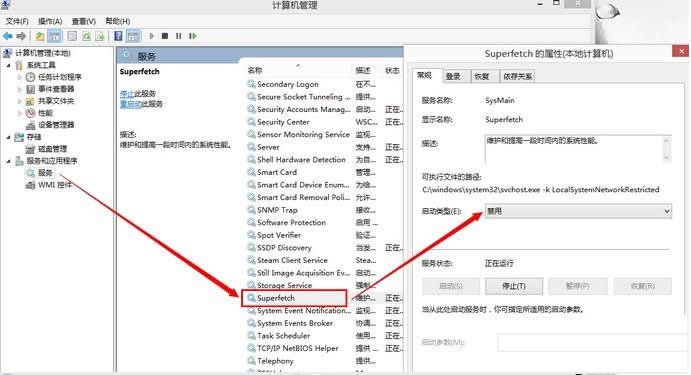
Task: Click the 重启动 this service link
Action: coord(130,104)
